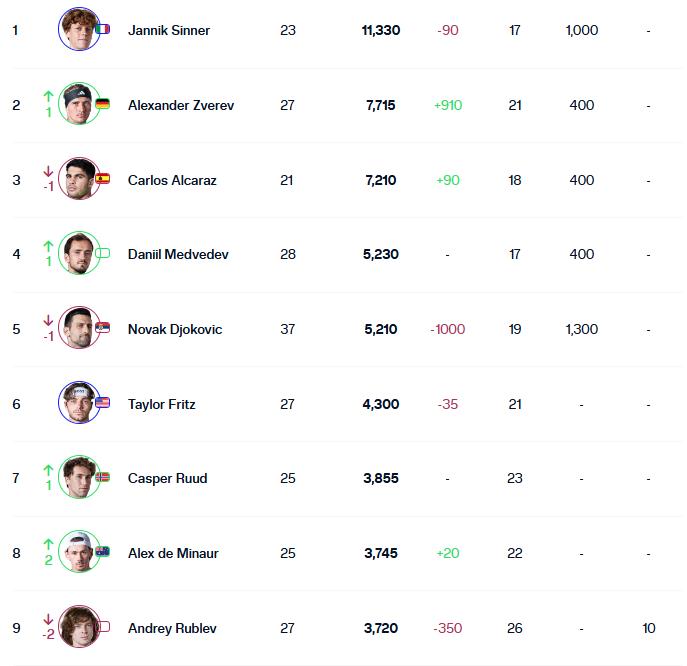687x666 pixels.
Task: Click the Spanish flag beside Alcaraz
Action: [x=103, y=179]
